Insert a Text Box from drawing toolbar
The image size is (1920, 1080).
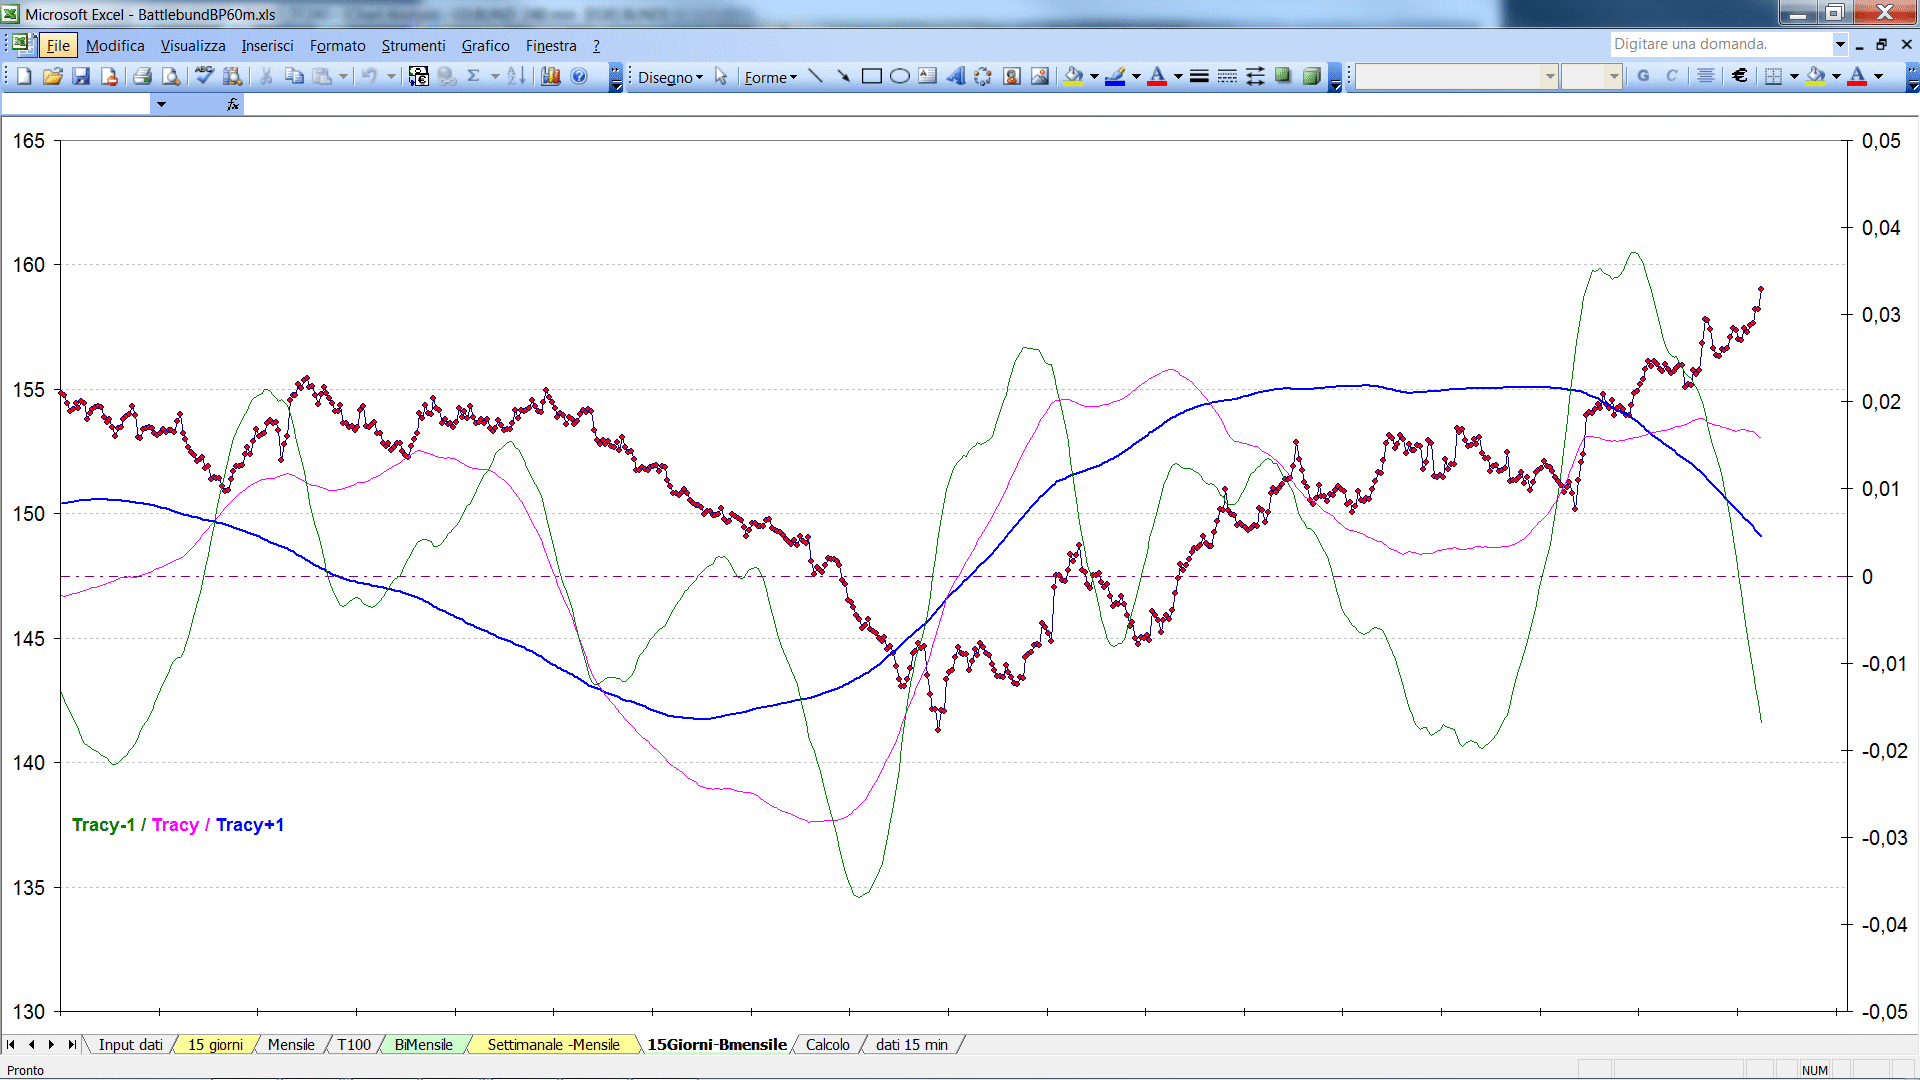coord(927,76)
